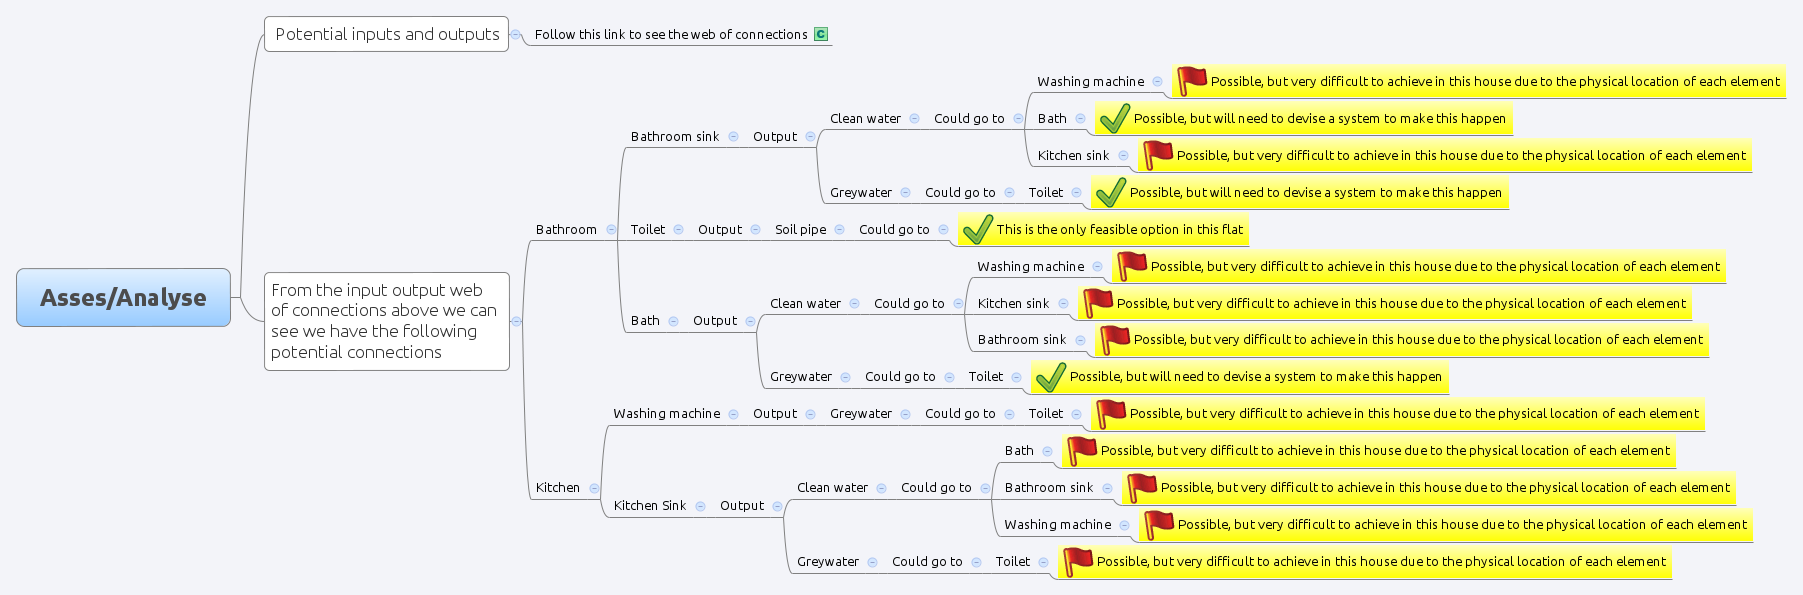Collapse the From the input output web topic

516,321
